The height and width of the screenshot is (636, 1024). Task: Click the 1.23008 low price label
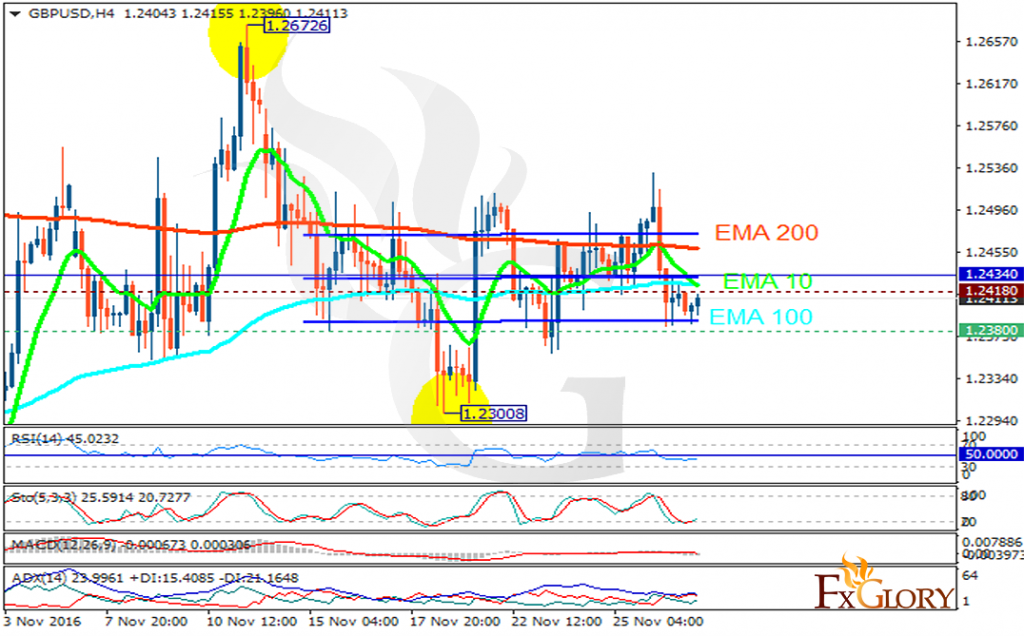coord(493,413)
